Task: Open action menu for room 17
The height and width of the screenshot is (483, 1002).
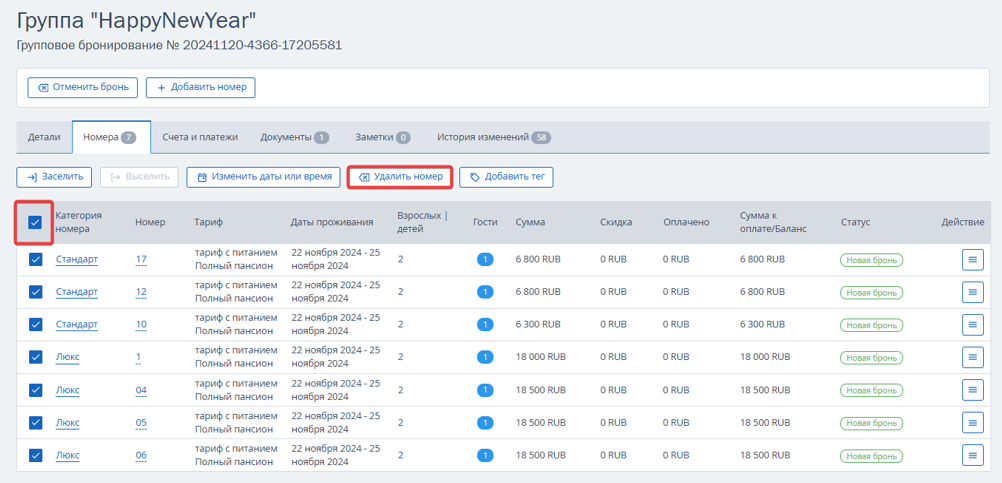Action: point(973,259)
